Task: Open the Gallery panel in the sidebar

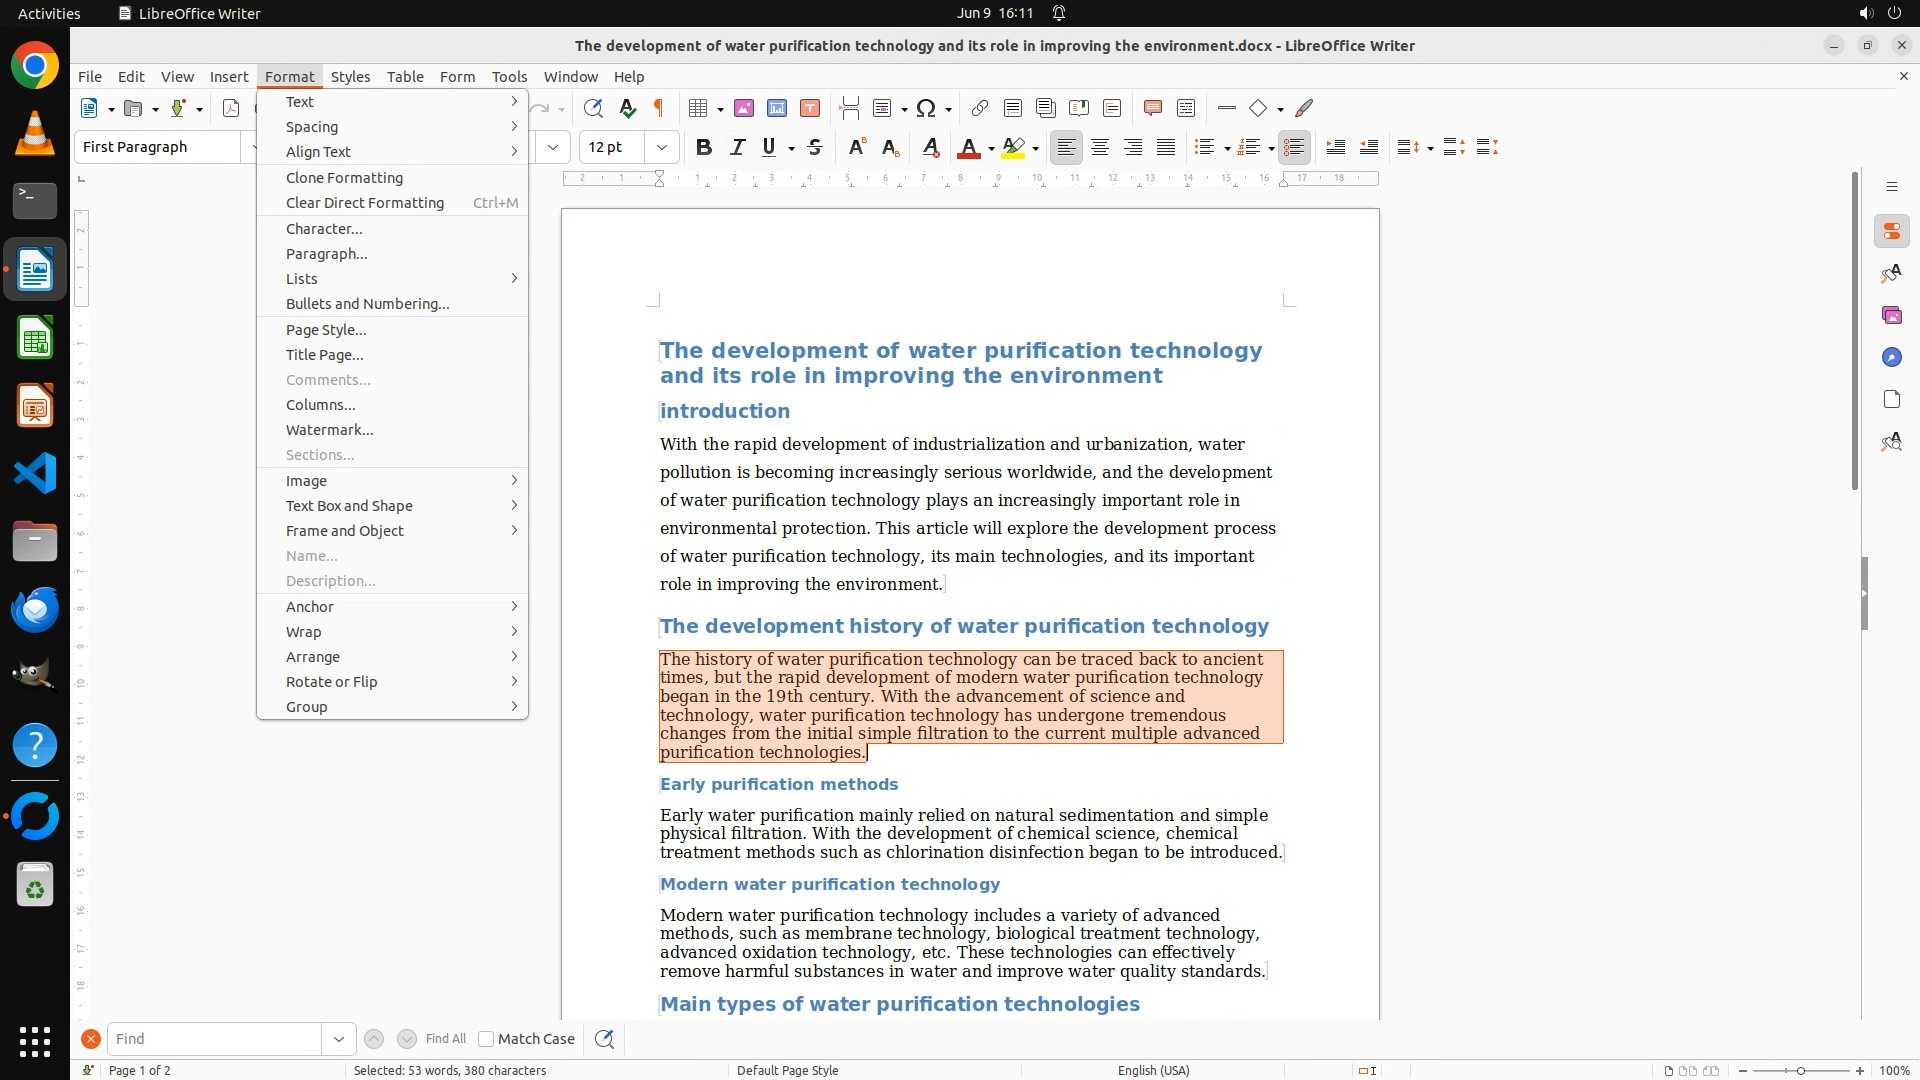Action: coord(1891,315)
